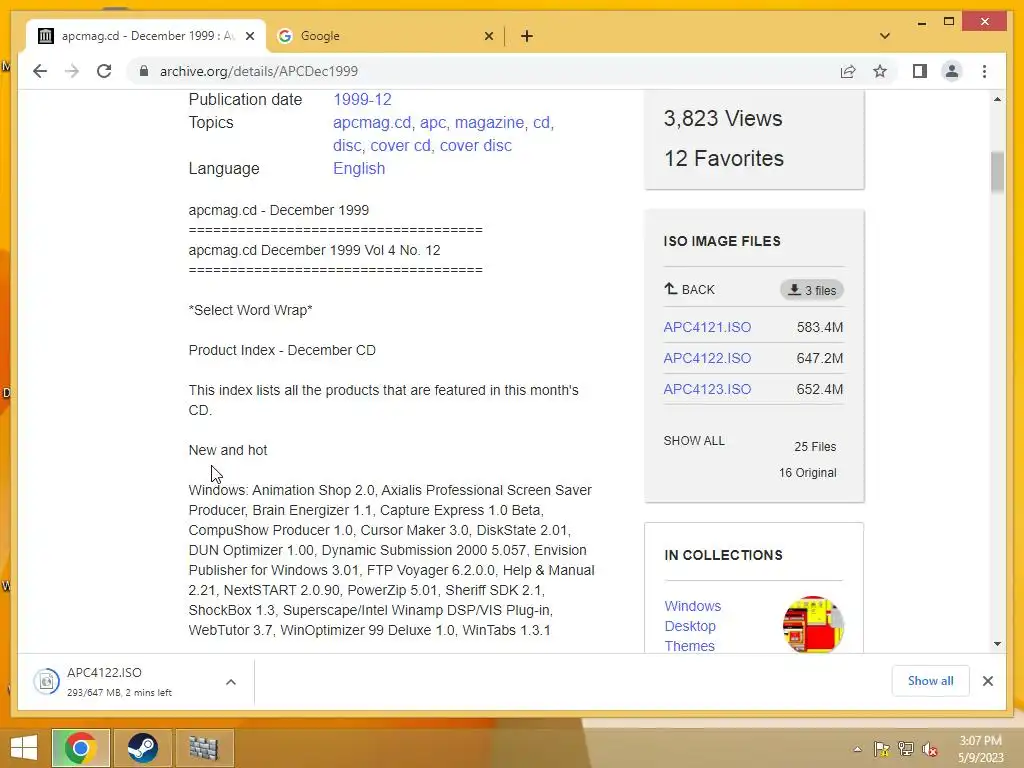Open the English language link
The height and width of the screenshot is (768, 1024).
(x=359, y=168)
